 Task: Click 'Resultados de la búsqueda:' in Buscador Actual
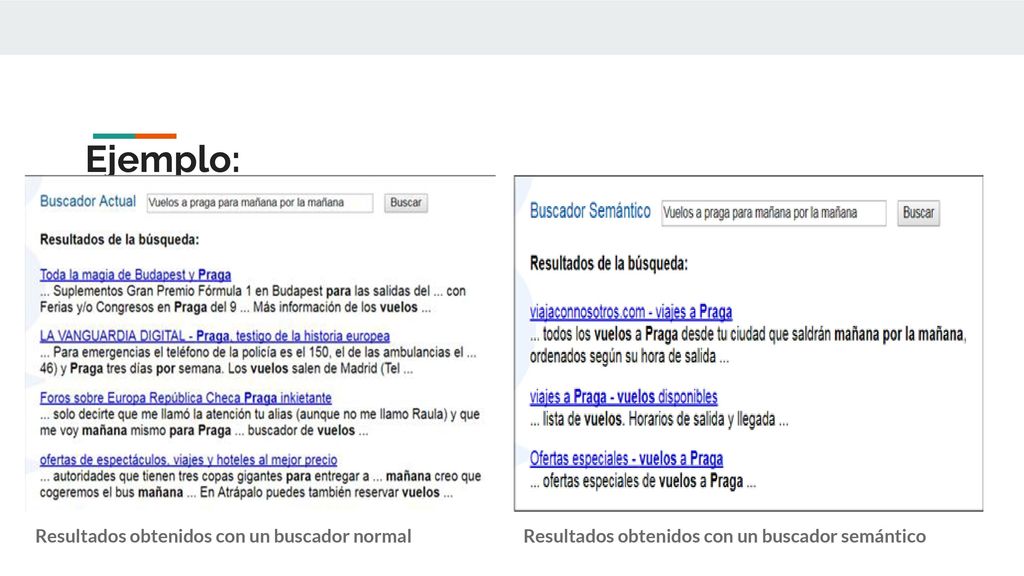click(120, 240)
